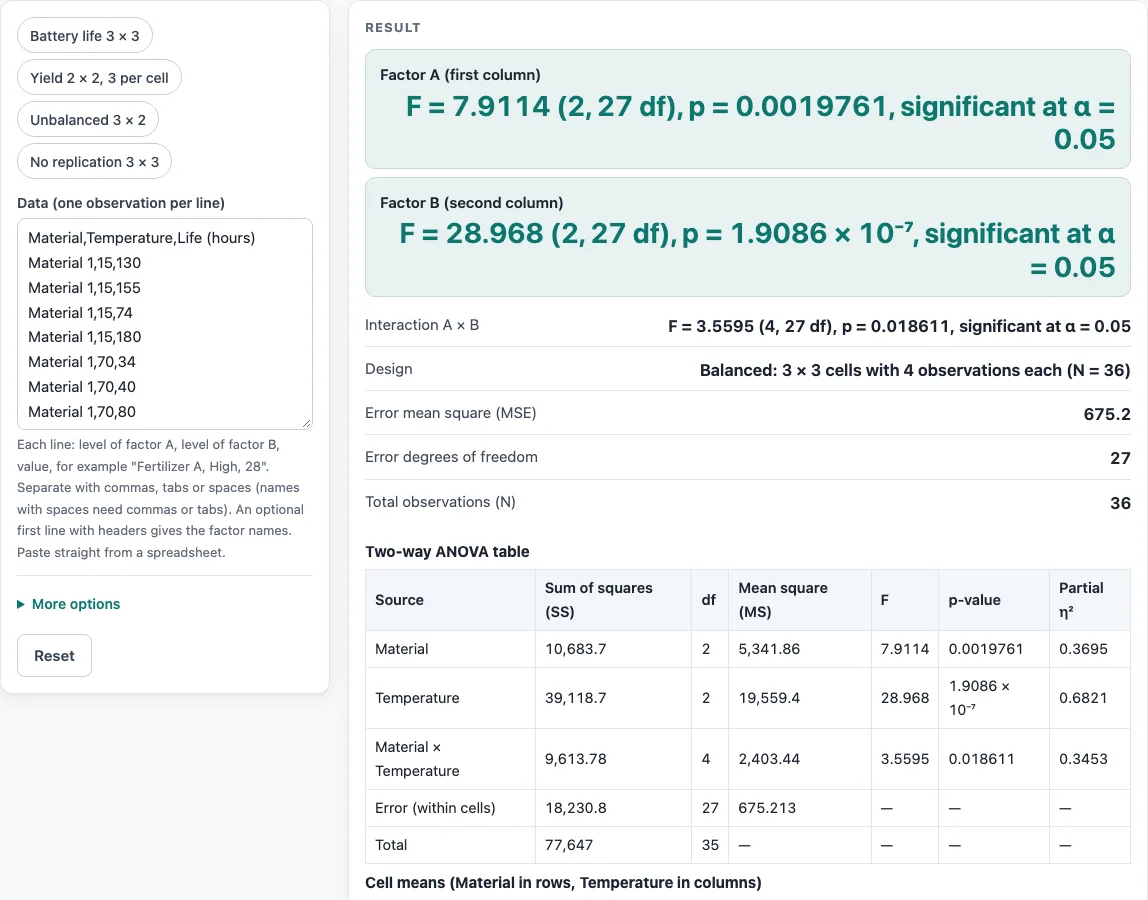This screenshot has height=900, width=1148.
Task: Click inside the Data textarea
Action: click(165, 324)
